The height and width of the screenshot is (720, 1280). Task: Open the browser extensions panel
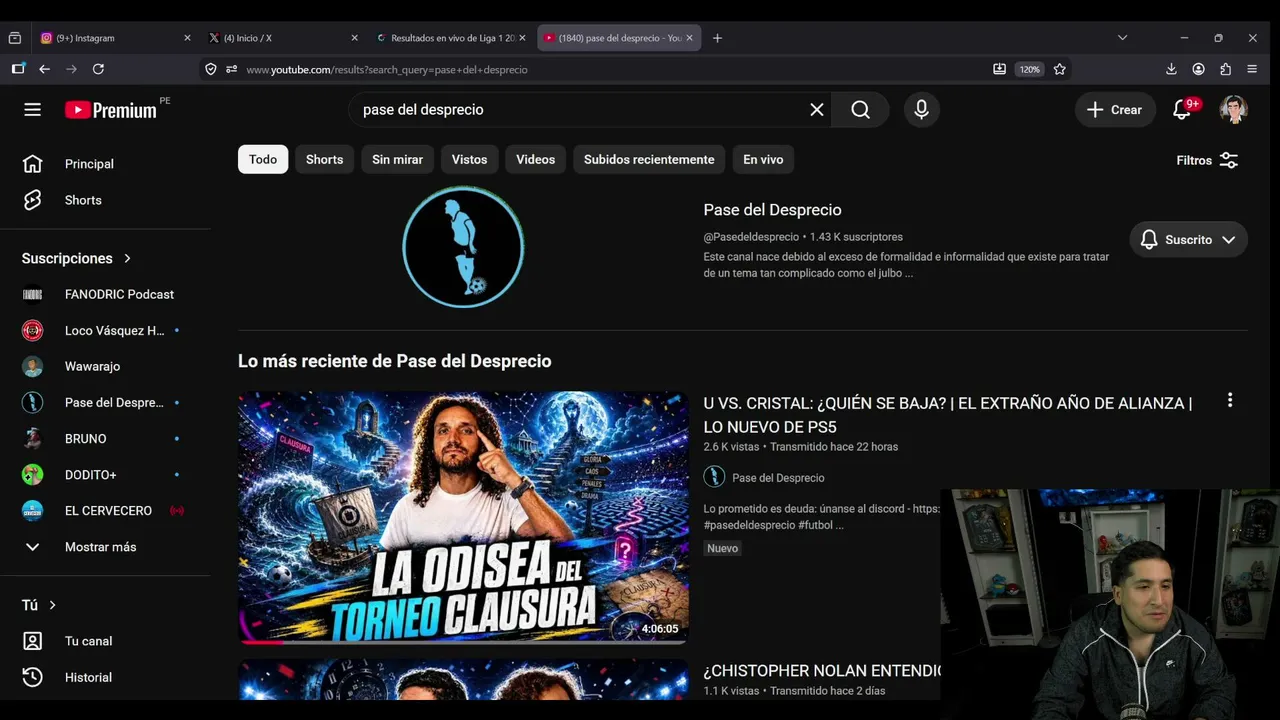(x=1225, y=69)
